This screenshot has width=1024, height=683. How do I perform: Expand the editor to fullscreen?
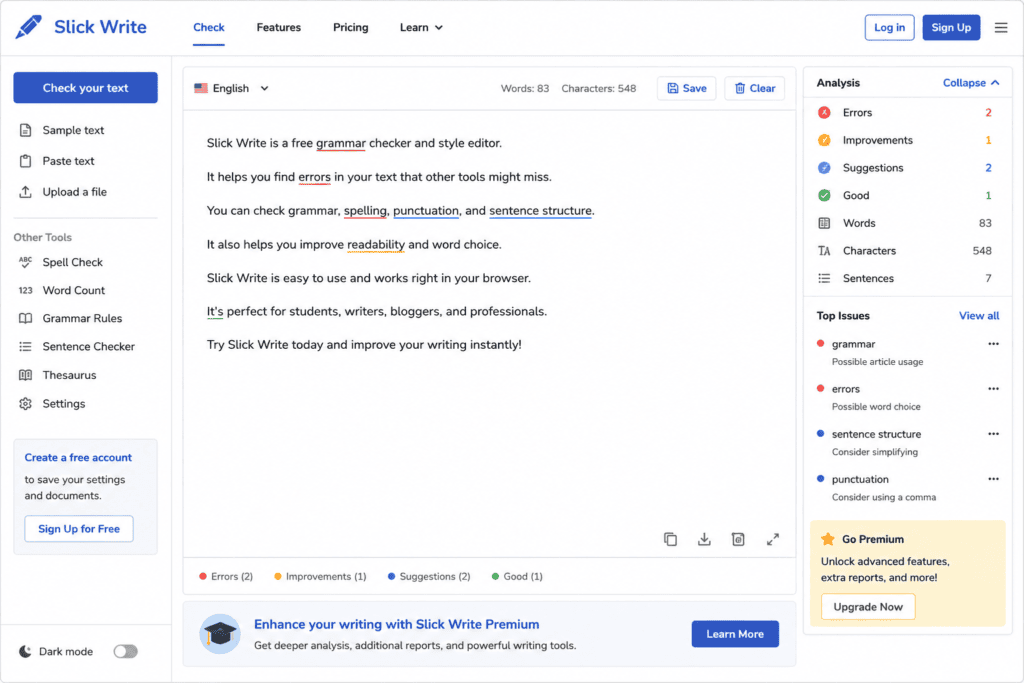tap(773, 539)
